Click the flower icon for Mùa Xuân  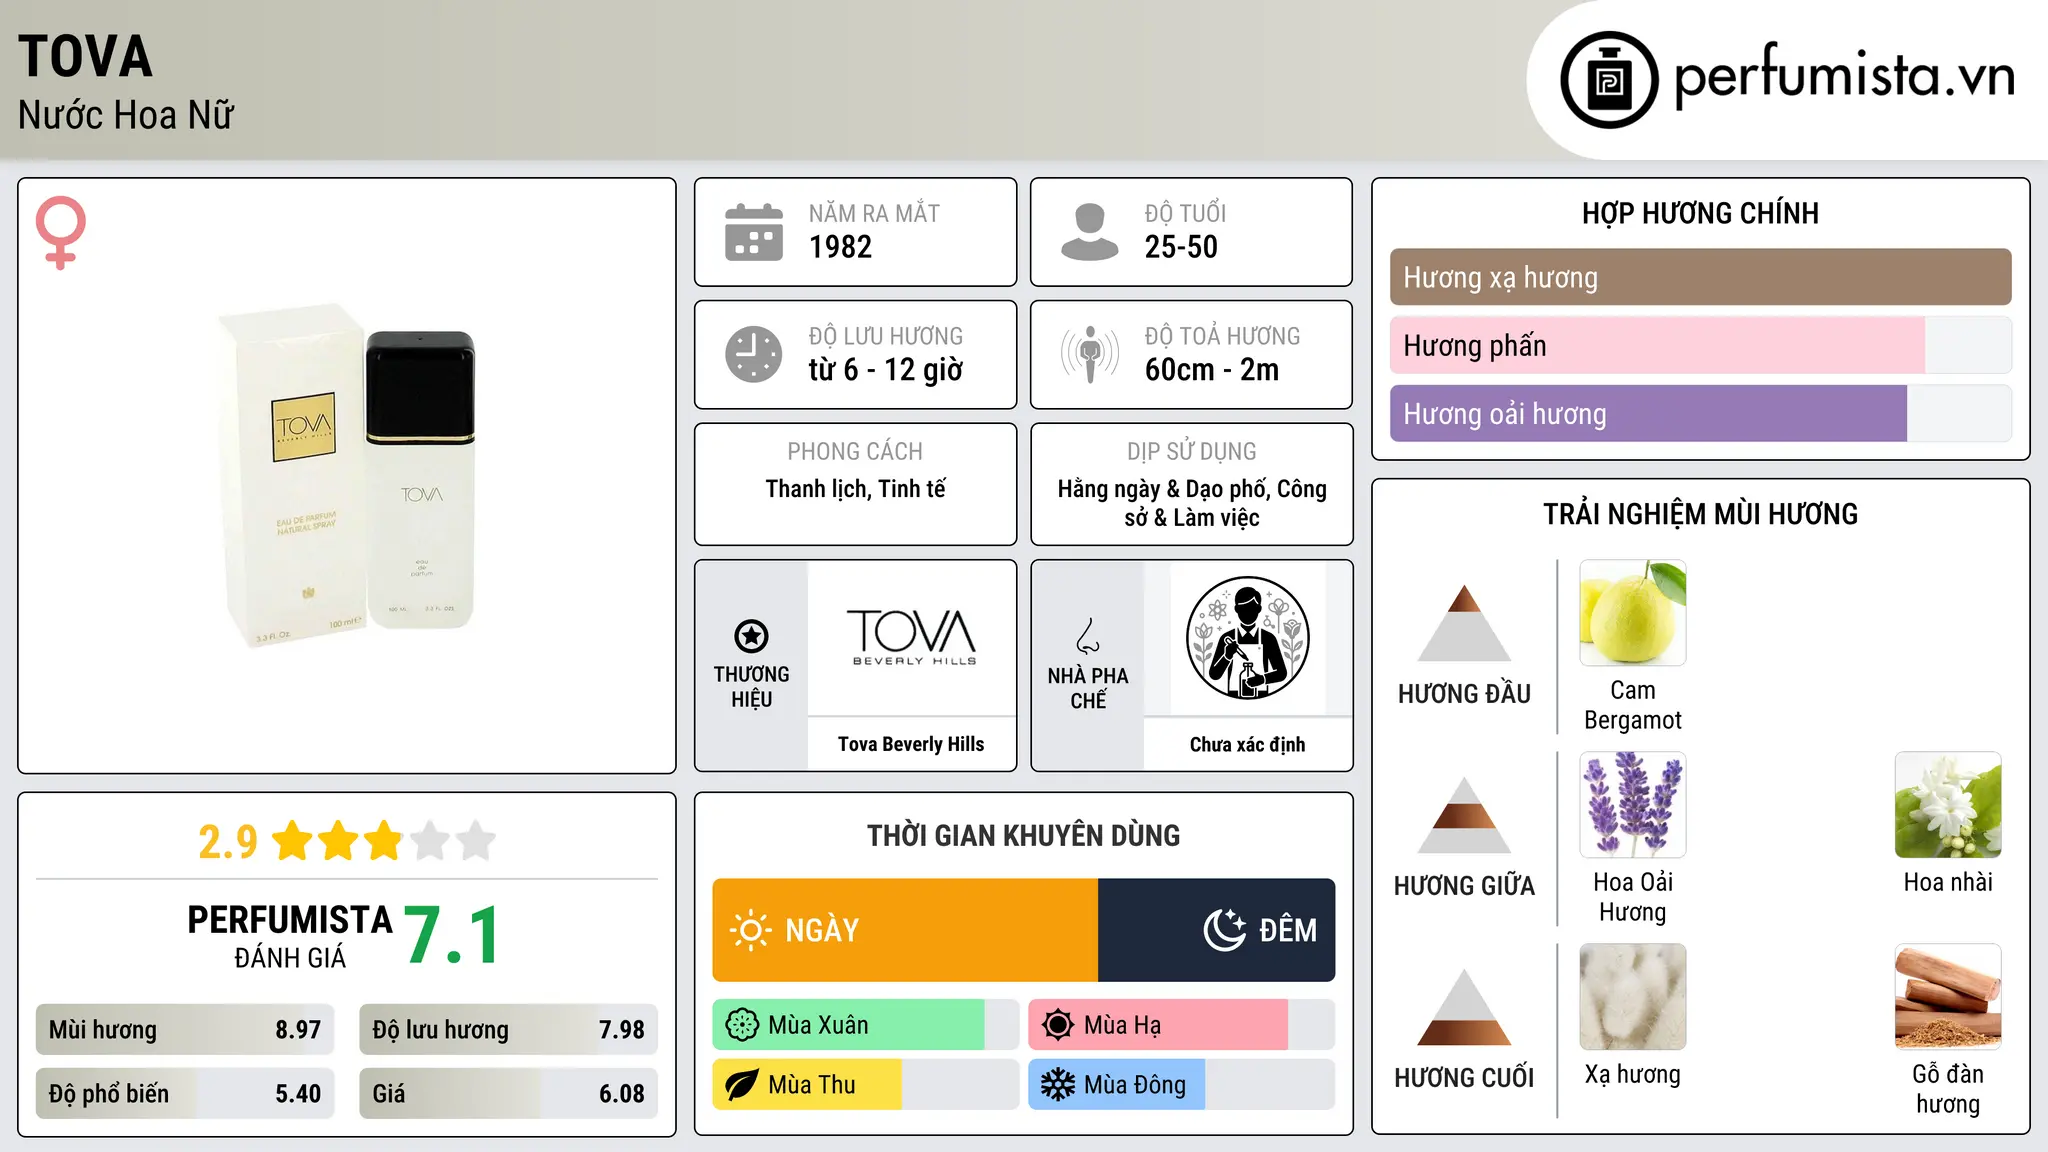click(742, 1025)
